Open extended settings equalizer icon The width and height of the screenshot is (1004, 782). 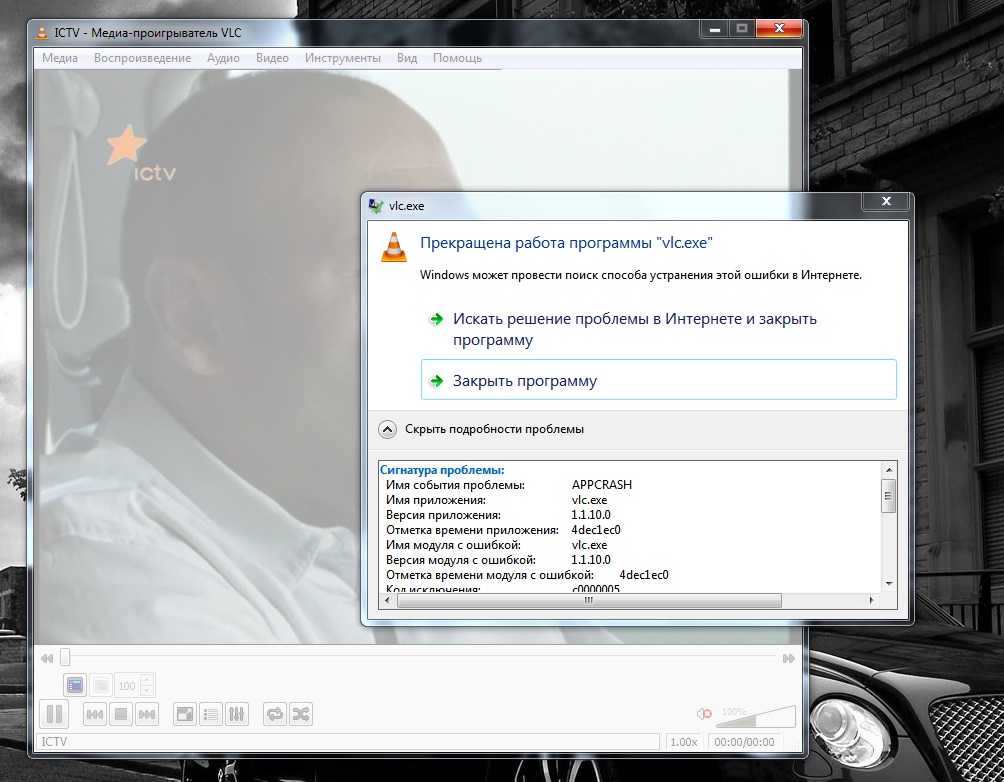[x=236, y=714]
